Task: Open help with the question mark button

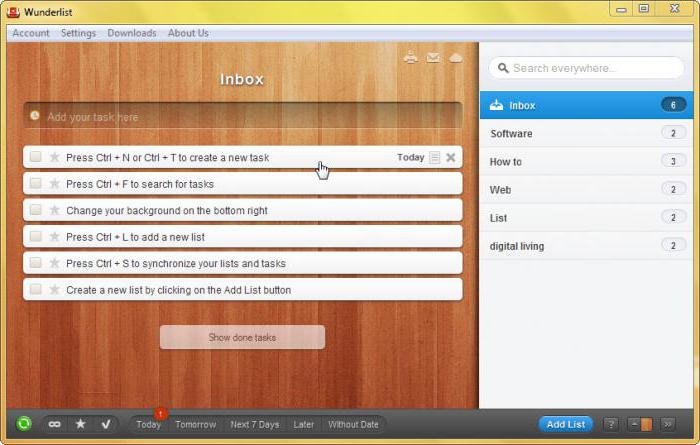Action: (x=611, y=424)
